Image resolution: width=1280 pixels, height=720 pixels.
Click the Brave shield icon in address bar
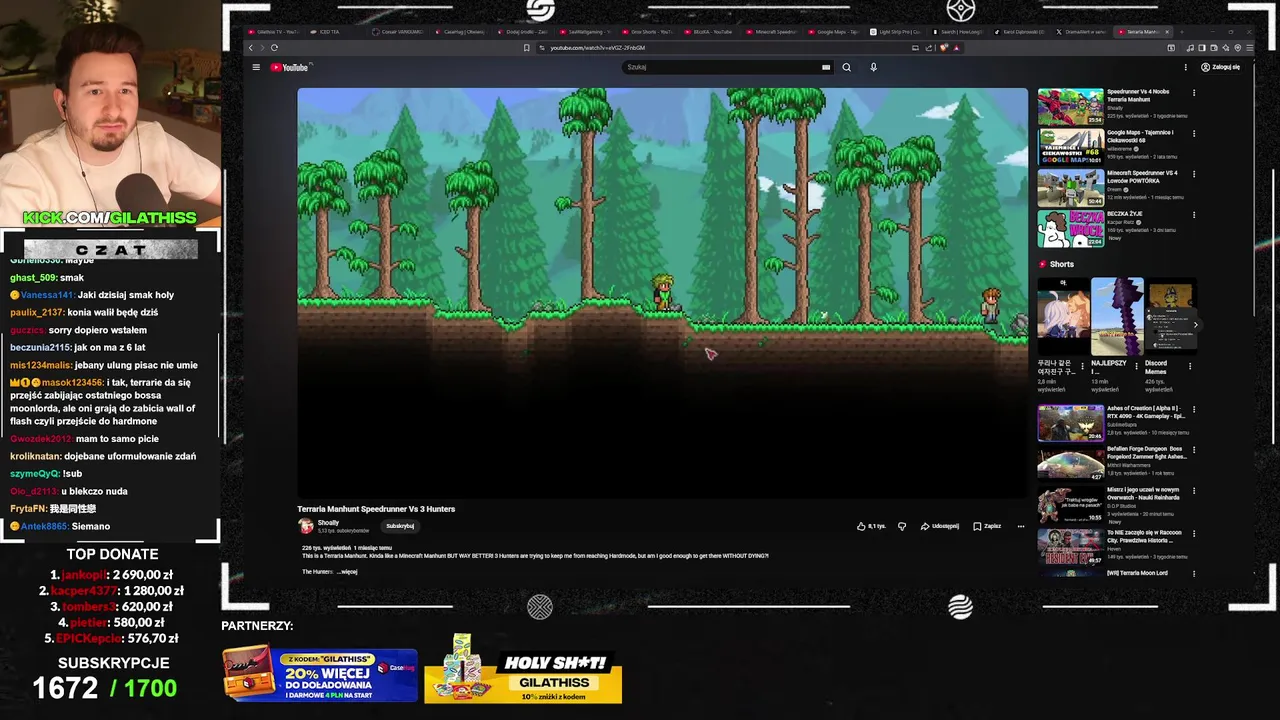pyautogui.click(x=943, y=47)
